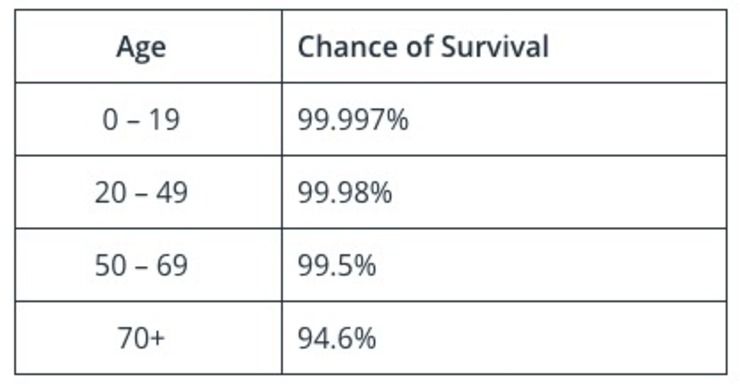740x384 pixels.
Task: Click the dash between 20 and 49
Action: coord(141,194)
